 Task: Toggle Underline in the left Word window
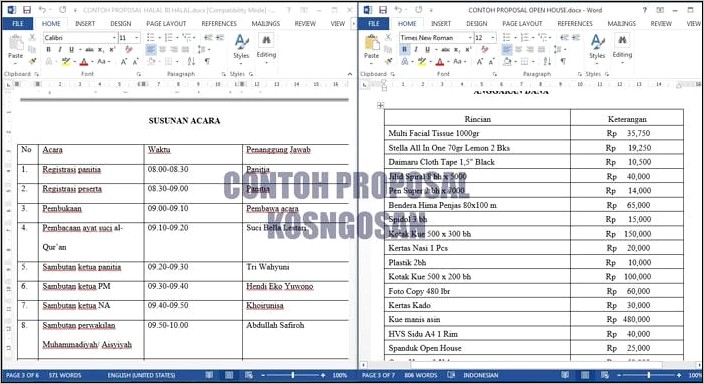tap(71, 49)
